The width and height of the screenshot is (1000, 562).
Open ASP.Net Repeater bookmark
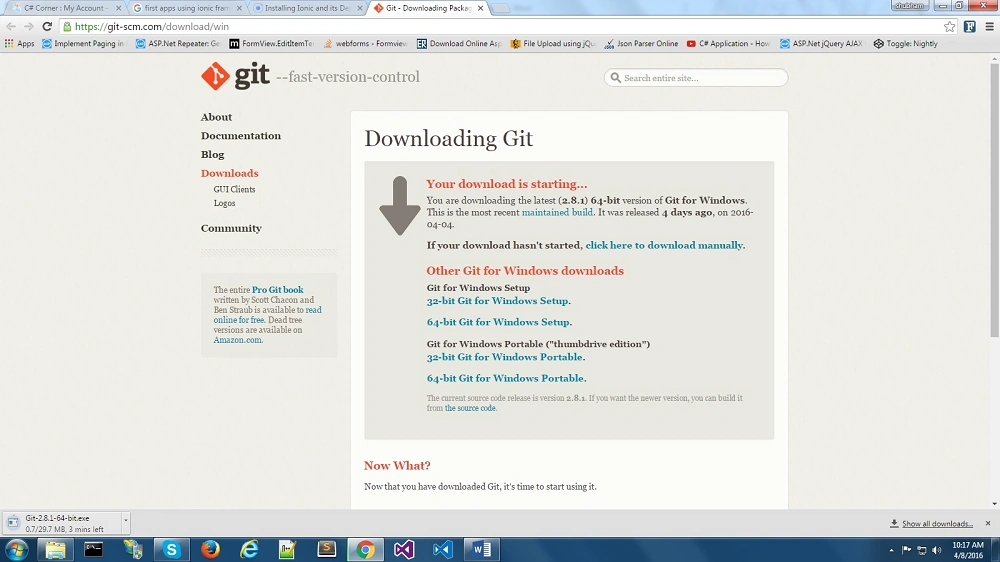pyautogui.click(x=178, y=43)
